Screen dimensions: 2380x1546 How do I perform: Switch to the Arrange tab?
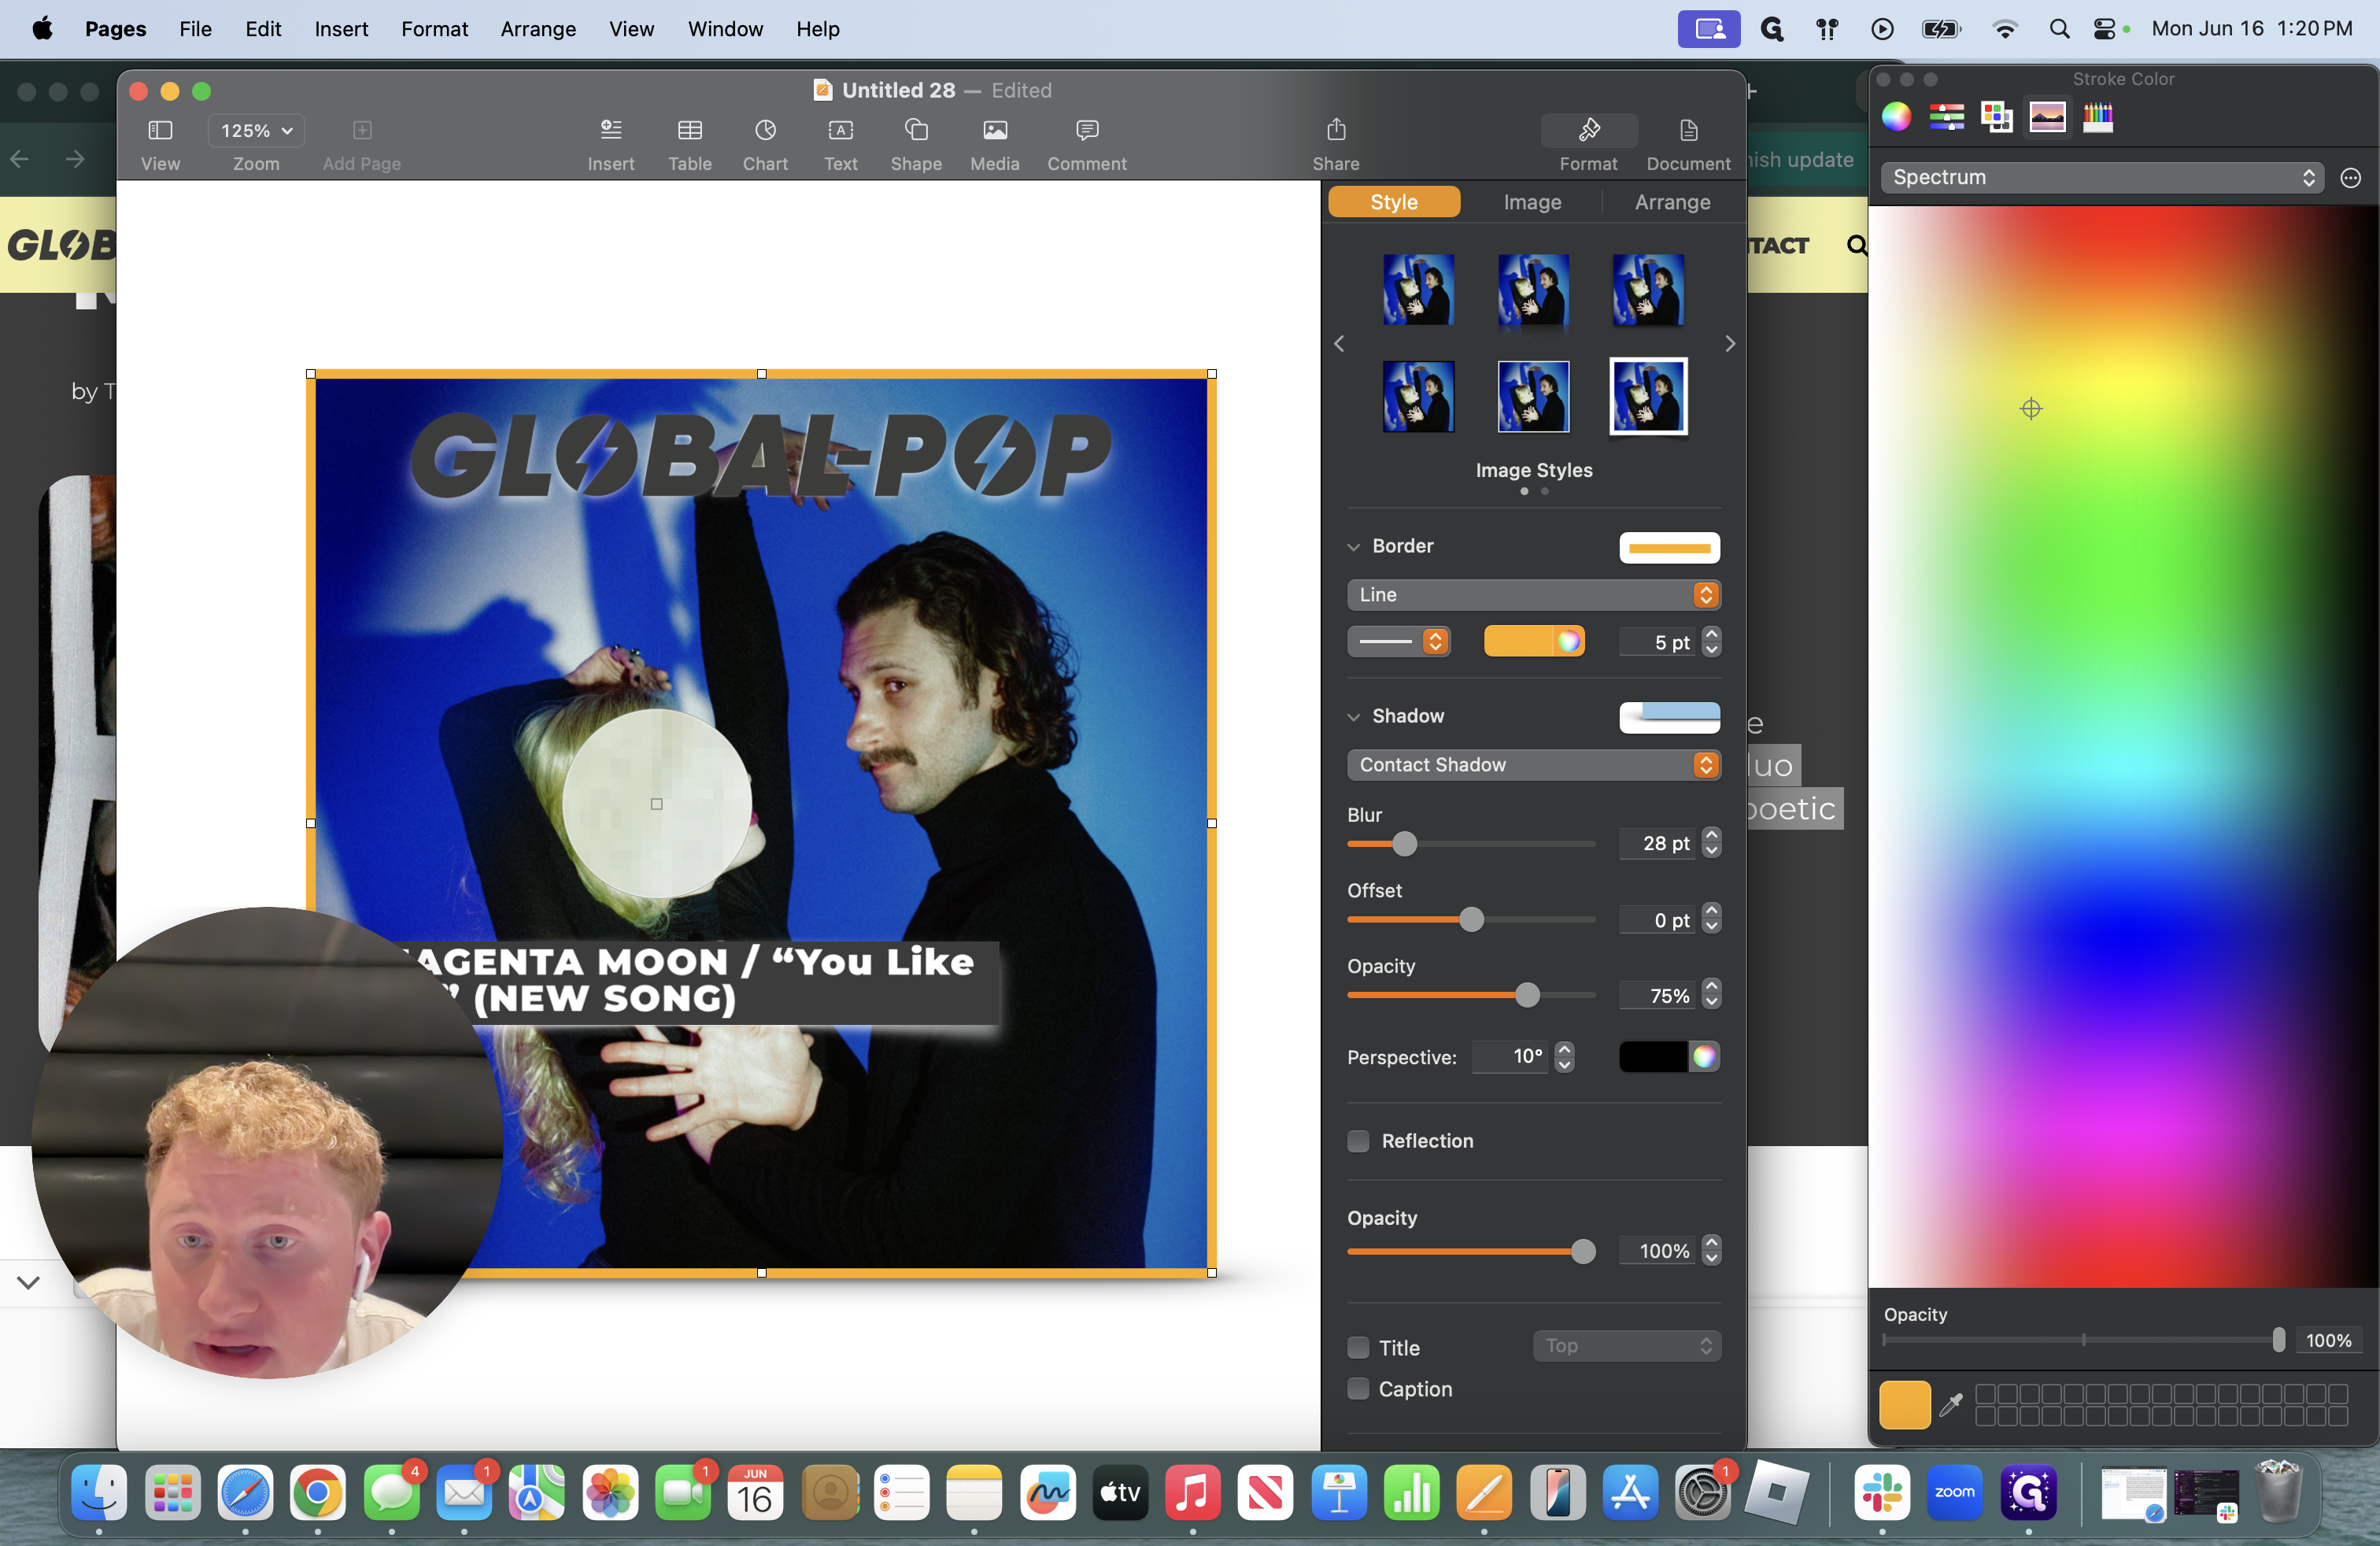tap(1672, 202)
